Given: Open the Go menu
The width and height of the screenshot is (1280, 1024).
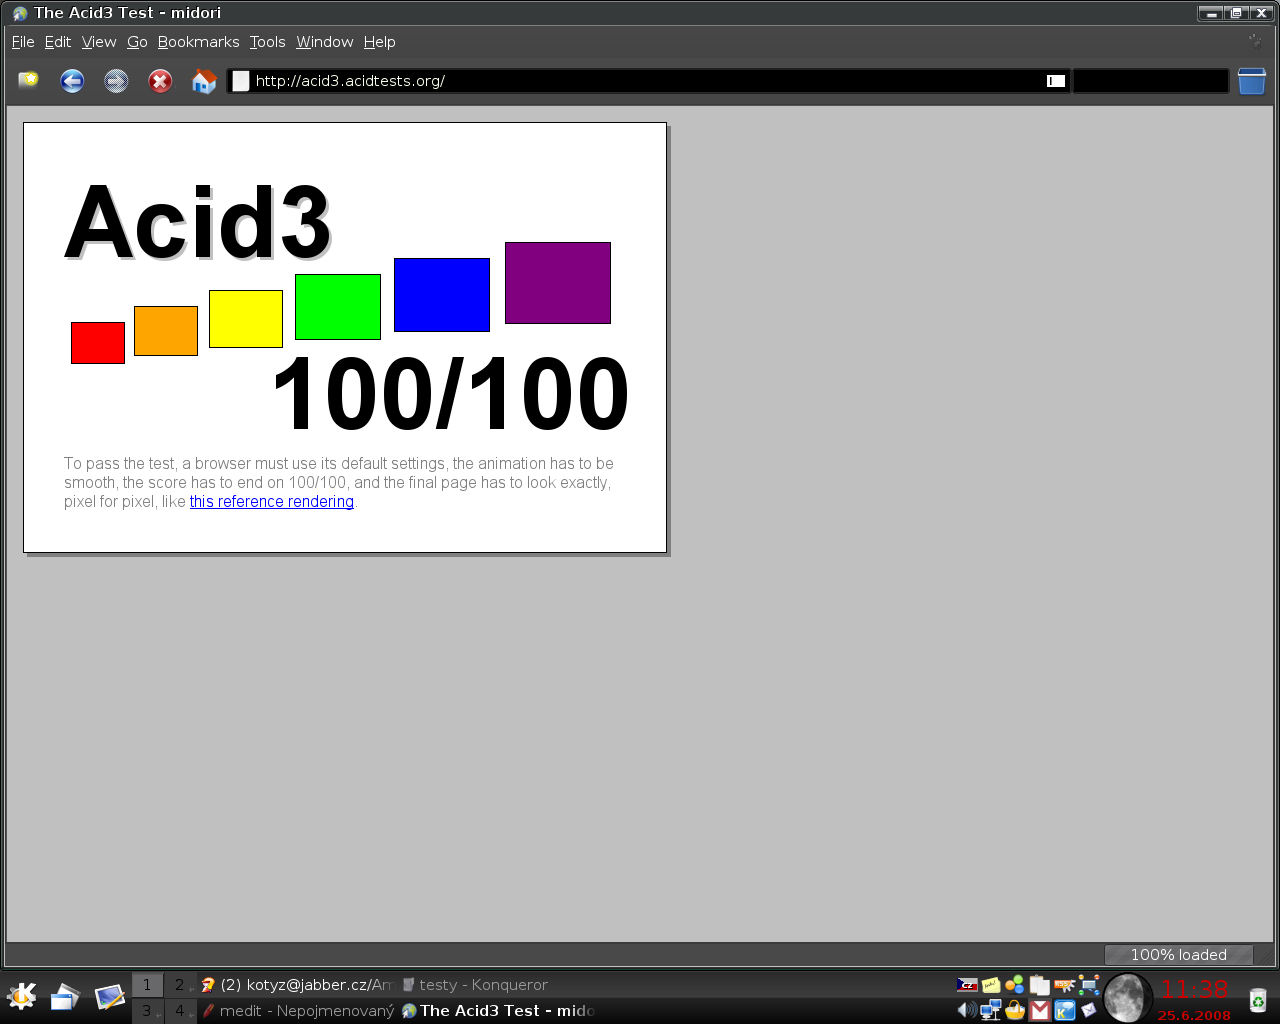Looking at the screenshot, I should (137, 42).
